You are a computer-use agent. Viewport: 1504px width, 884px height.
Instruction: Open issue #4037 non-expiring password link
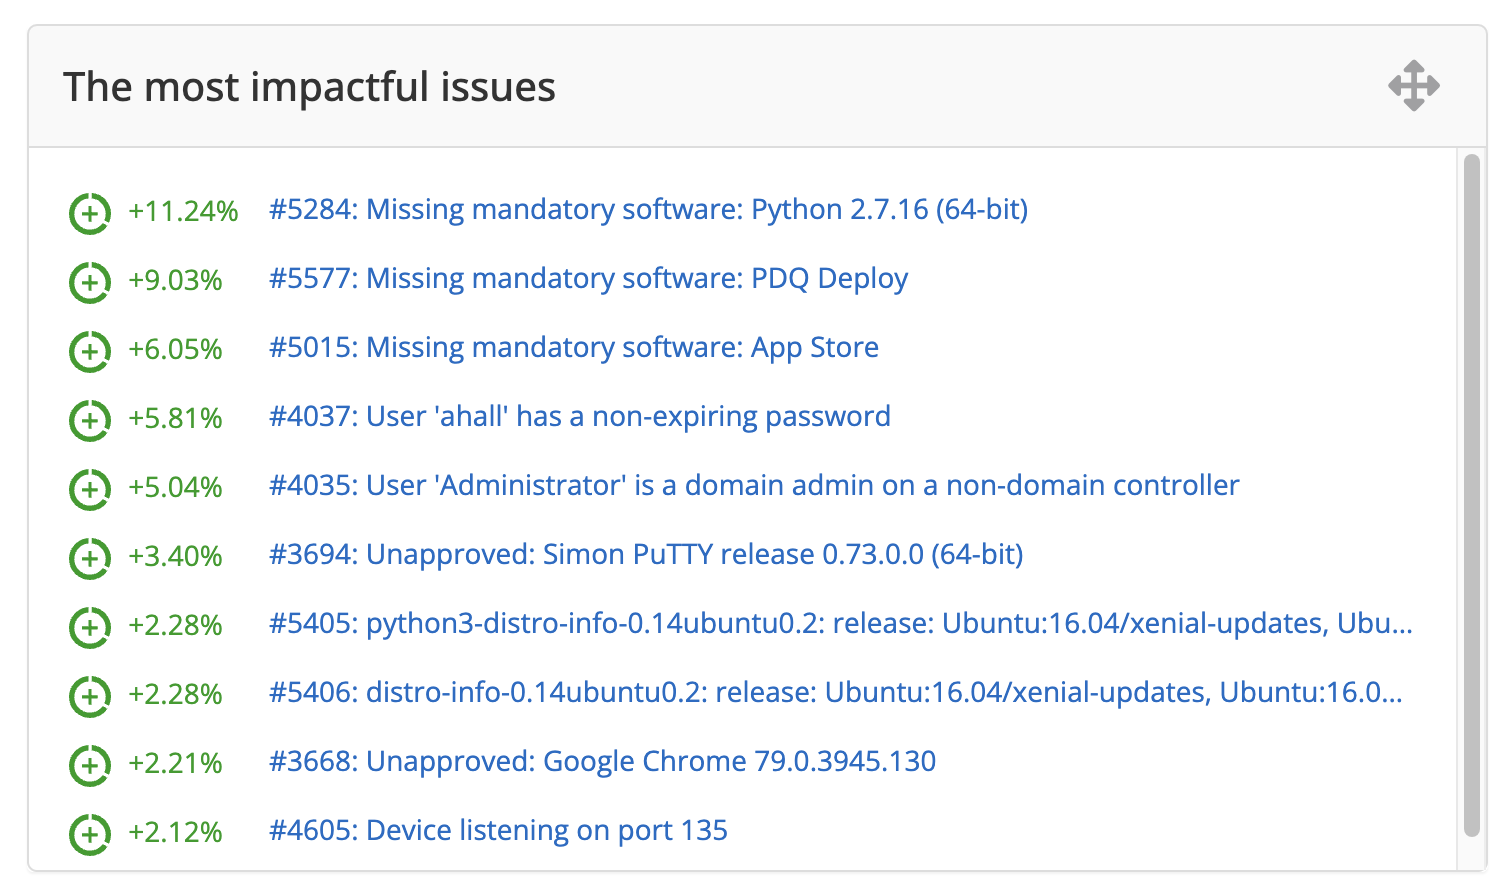coord(579,416)
